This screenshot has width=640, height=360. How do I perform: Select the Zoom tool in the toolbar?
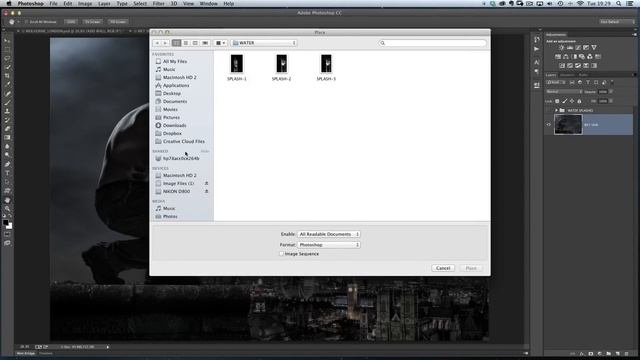pyautogui.click(x=7, y=209)
